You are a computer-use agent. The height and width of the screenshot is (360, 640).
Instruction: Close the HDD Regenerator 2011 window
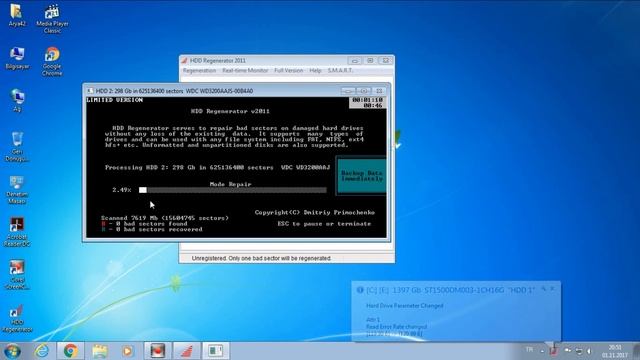pyautogui.click(x=385, y=60)
